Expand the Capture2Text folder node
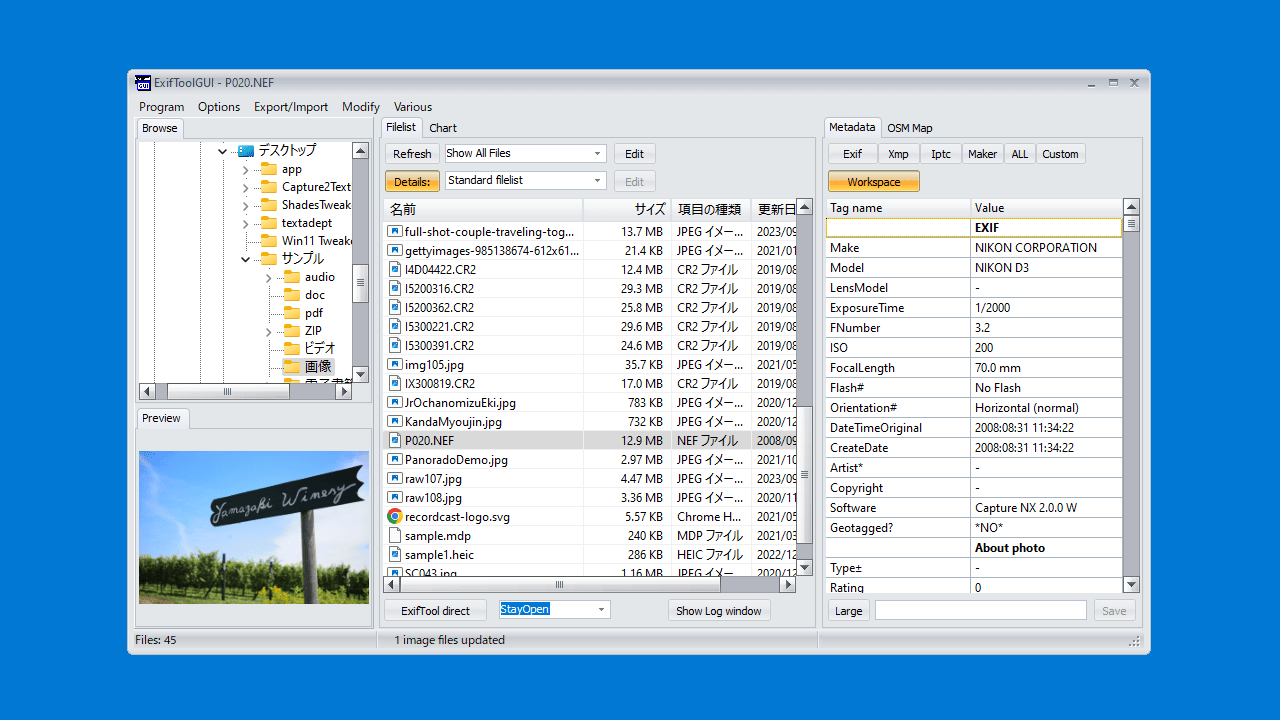Screen dimensions: 1280x720 (245, 187)
